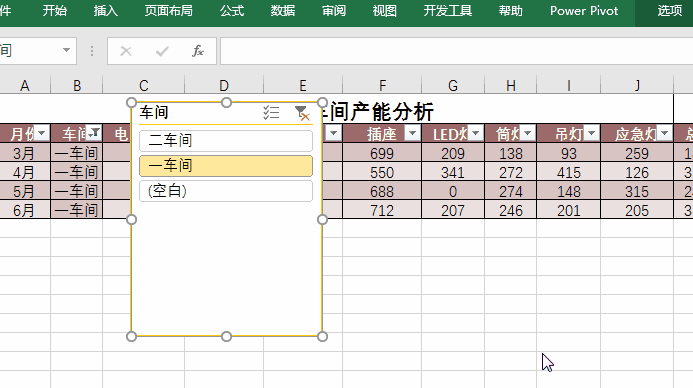Open the 数据 ribbon tab

(x=283, y=11)
